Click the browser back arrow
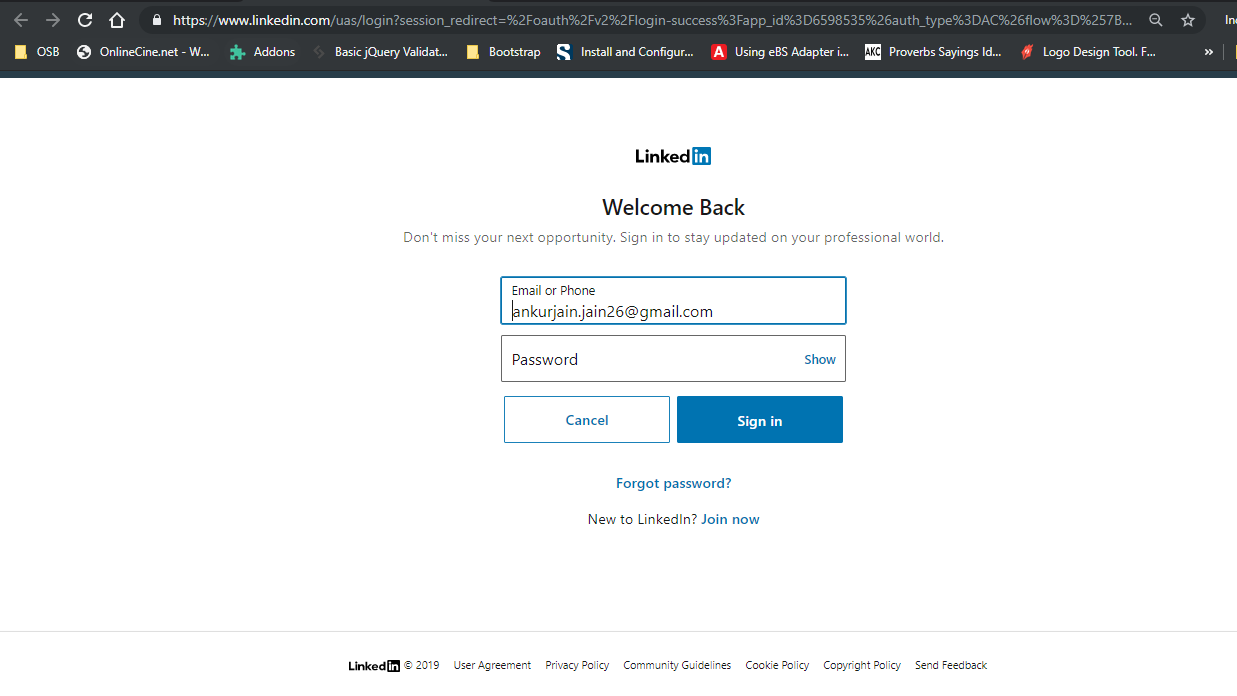The height and width of the screenshot is (696, 1237). (21, 20)
